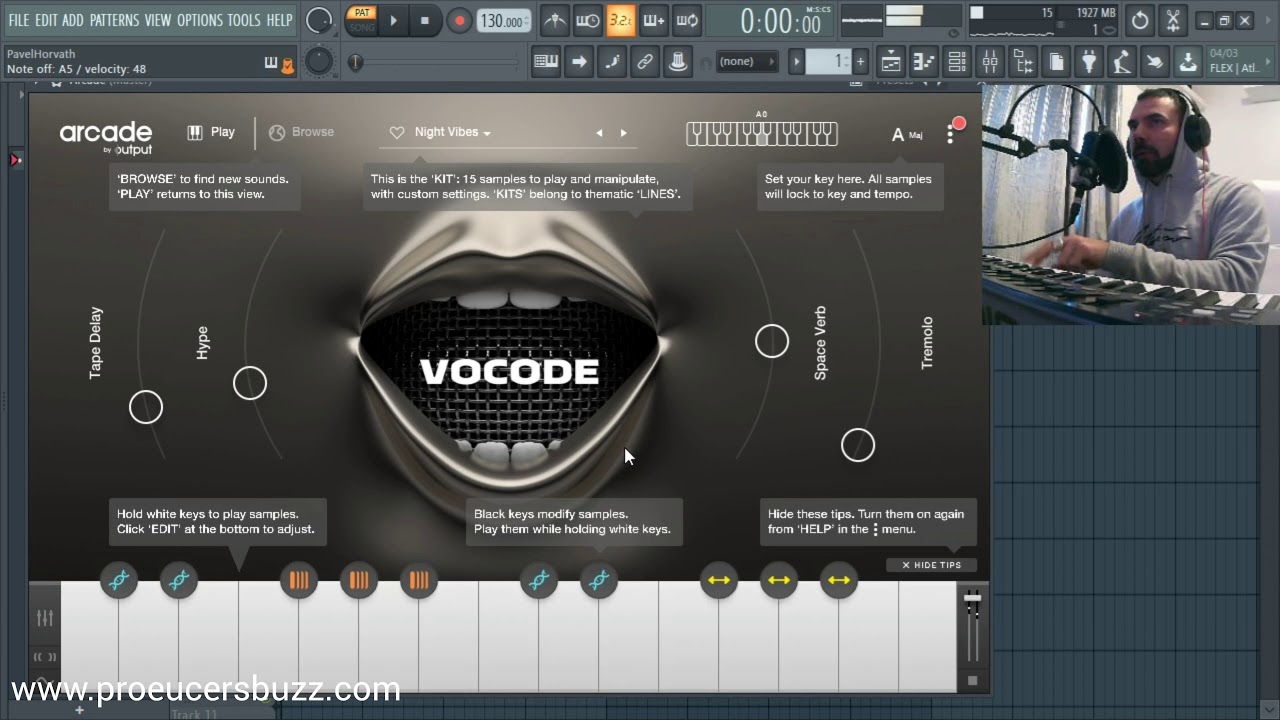Open the Browser view icon
Image resolution: width=1280 pixels, height=720 pixels.
point(1023,62)
